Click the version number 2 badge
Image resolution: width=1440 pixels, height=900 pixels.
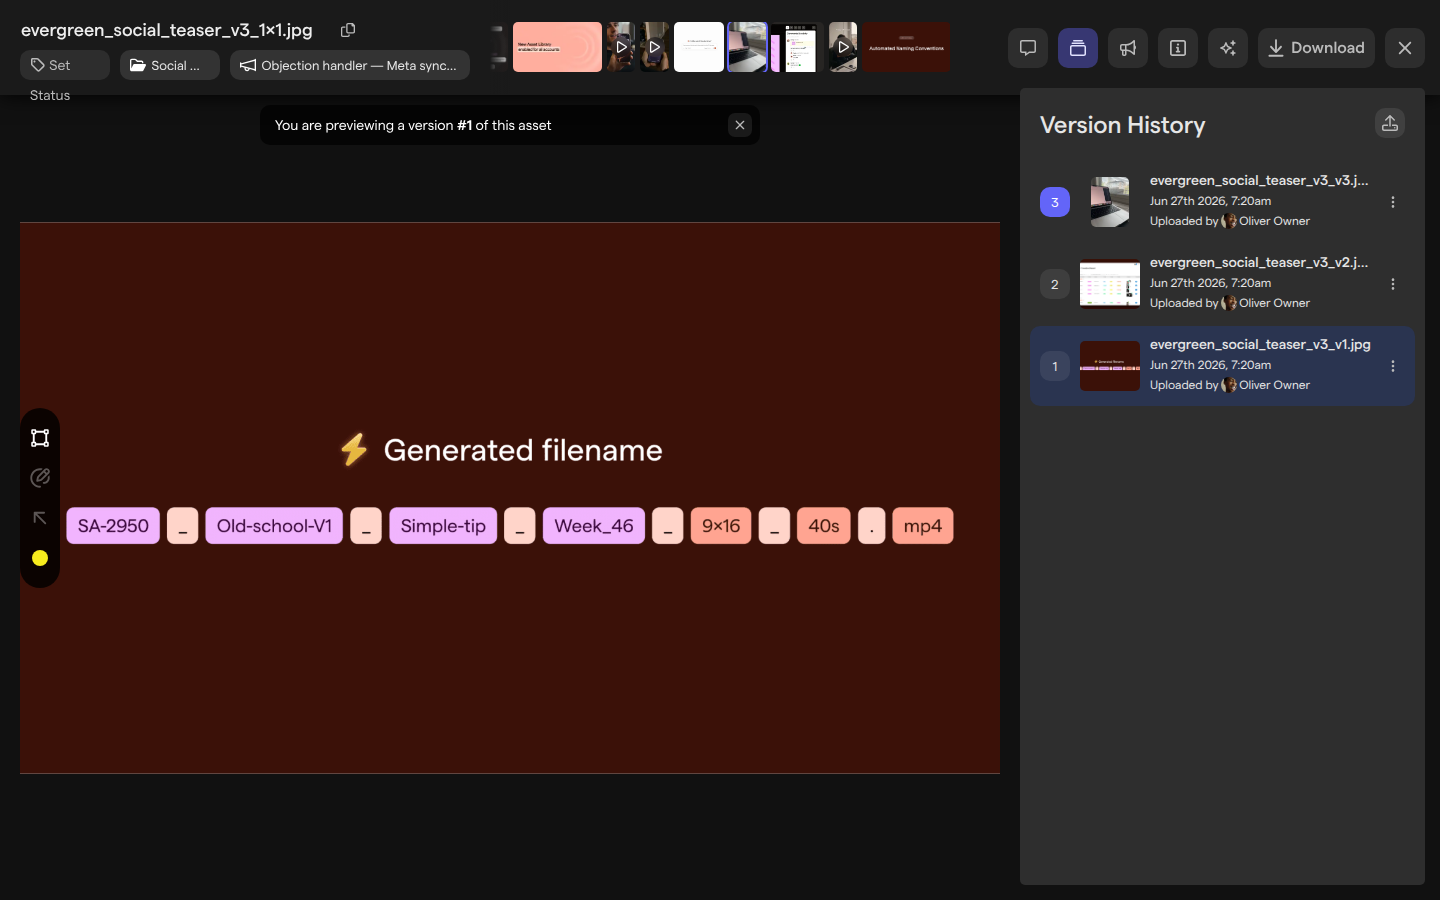(1055, 284)
